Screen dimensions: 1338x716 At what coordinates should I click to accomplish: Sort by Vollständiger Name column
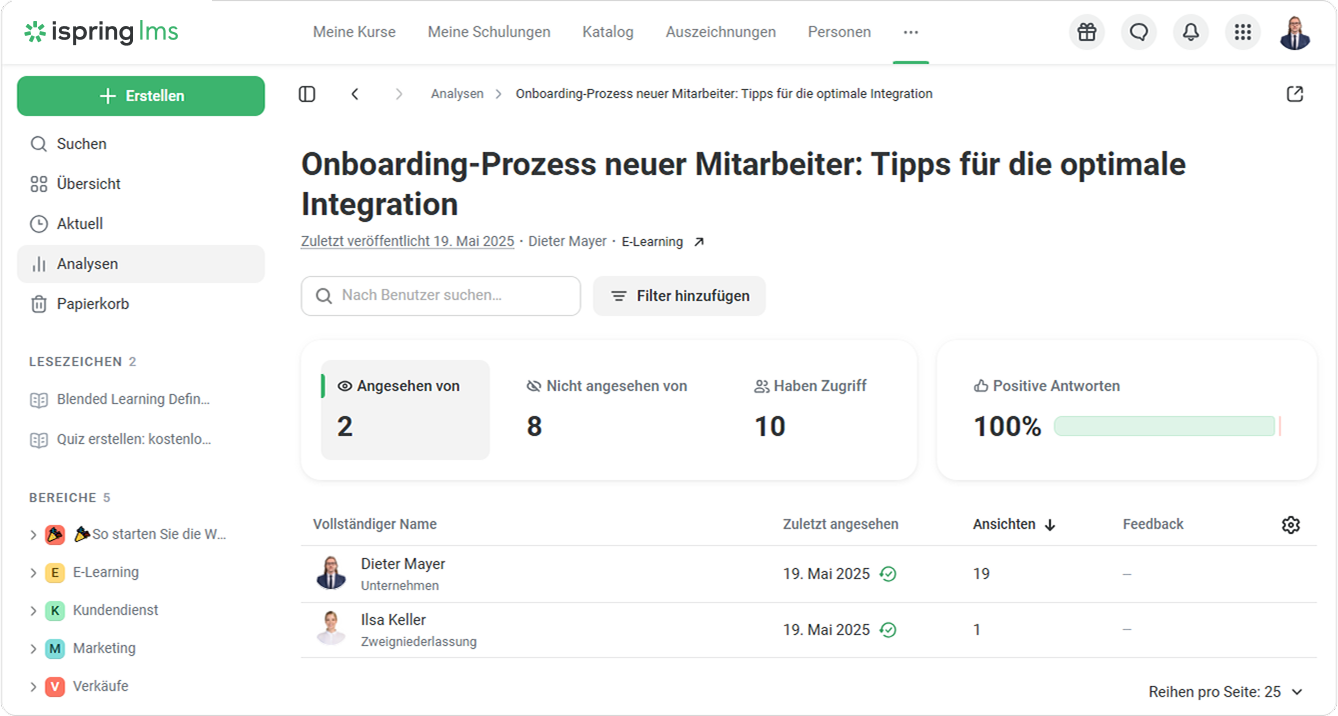[375, 525]
